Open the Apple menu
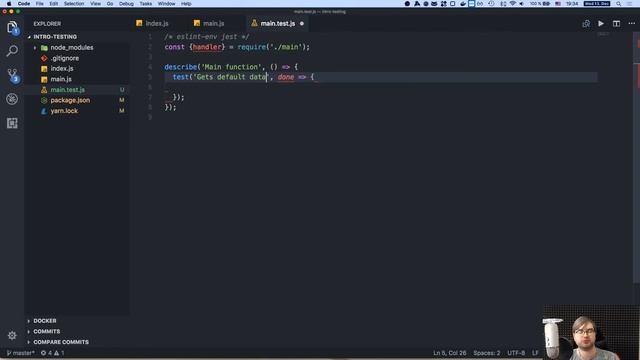The height and width of the screenshot is (360, 640). (x=9, y=4)
